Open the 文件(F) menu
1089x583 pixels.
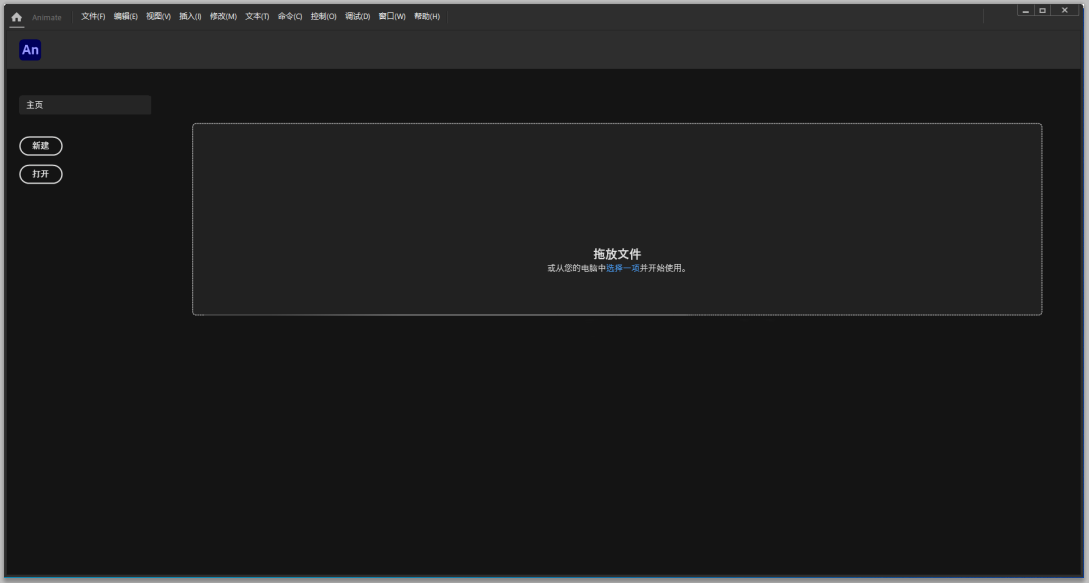tap(93, 17)
